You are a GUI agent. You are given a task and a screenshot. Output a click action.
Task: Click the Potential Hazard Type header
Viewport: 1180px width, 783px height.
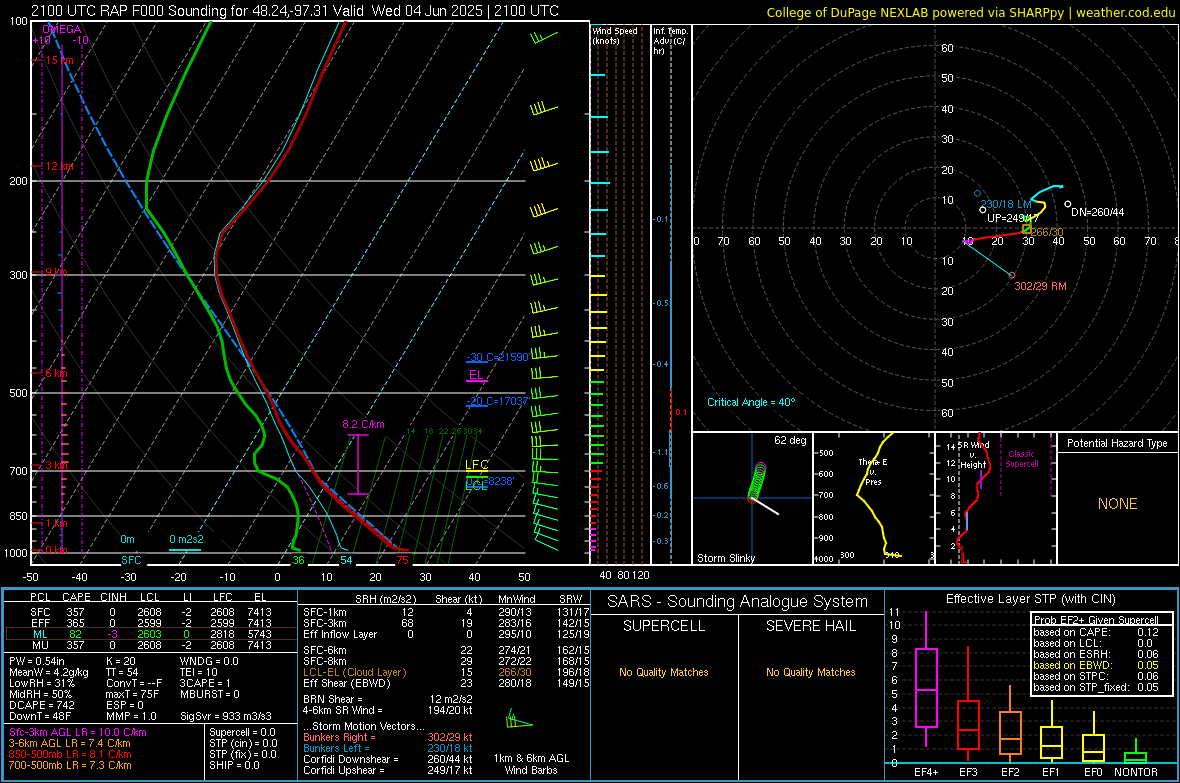1117,443
